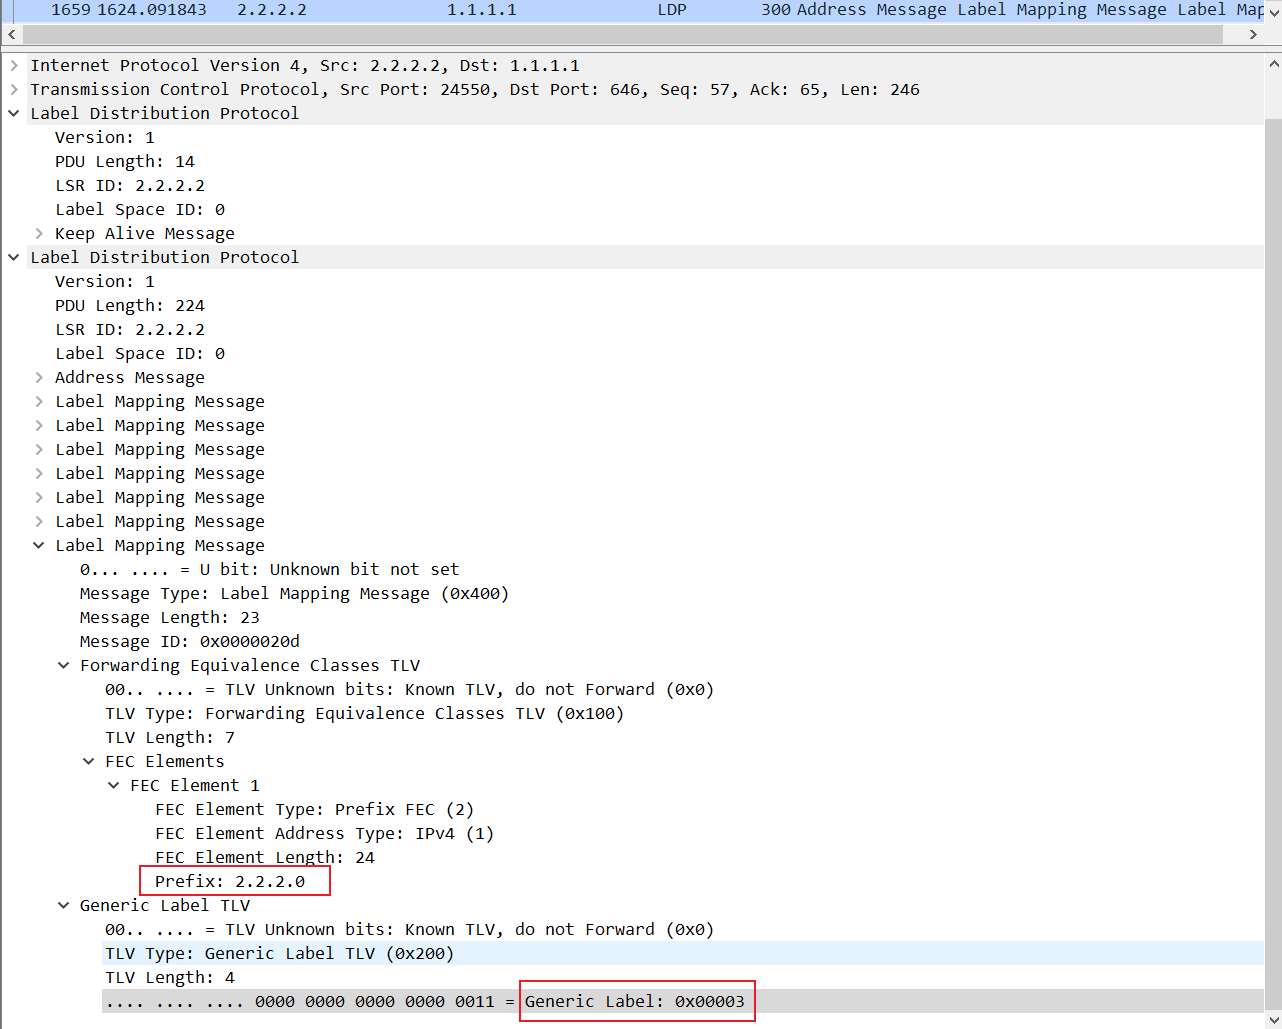Select the Prefix: 2.2.2.0 field
The height and width of the screenshot is (1029, 1282).
pos(230,881)
